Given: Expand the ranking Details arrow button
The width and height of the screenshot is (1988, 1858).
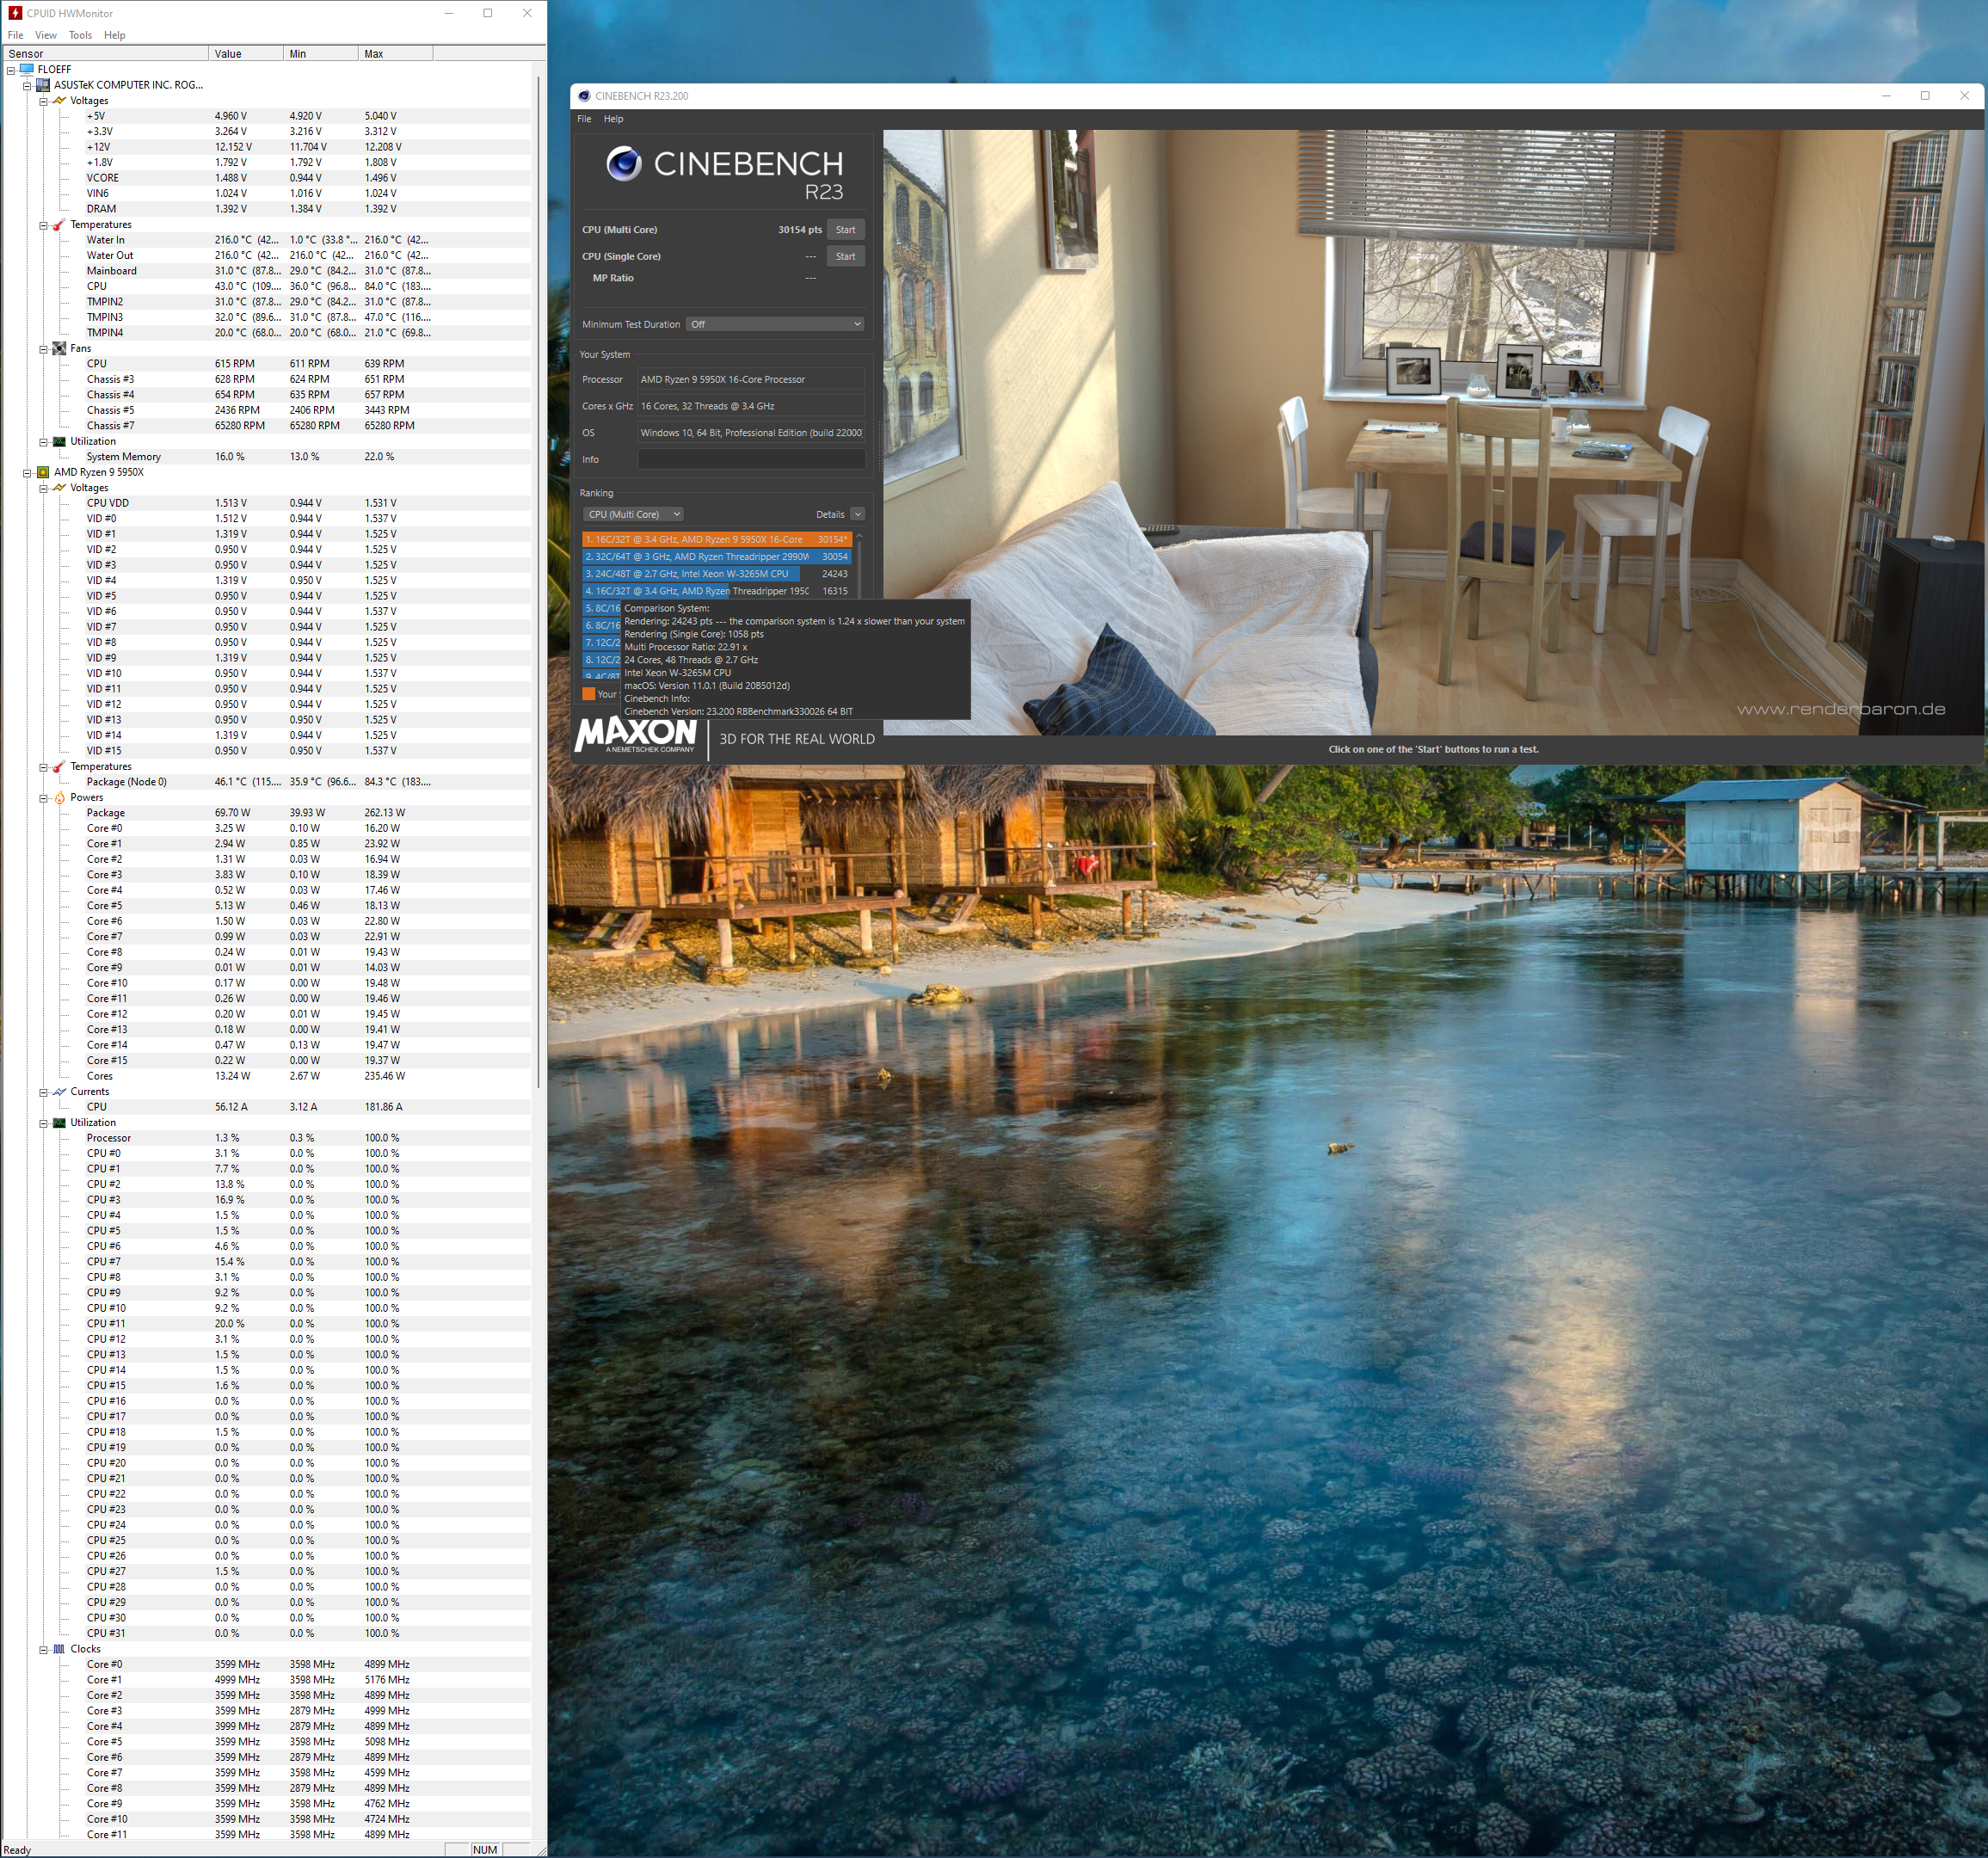Looking at the screenshot, I should 857,514.
